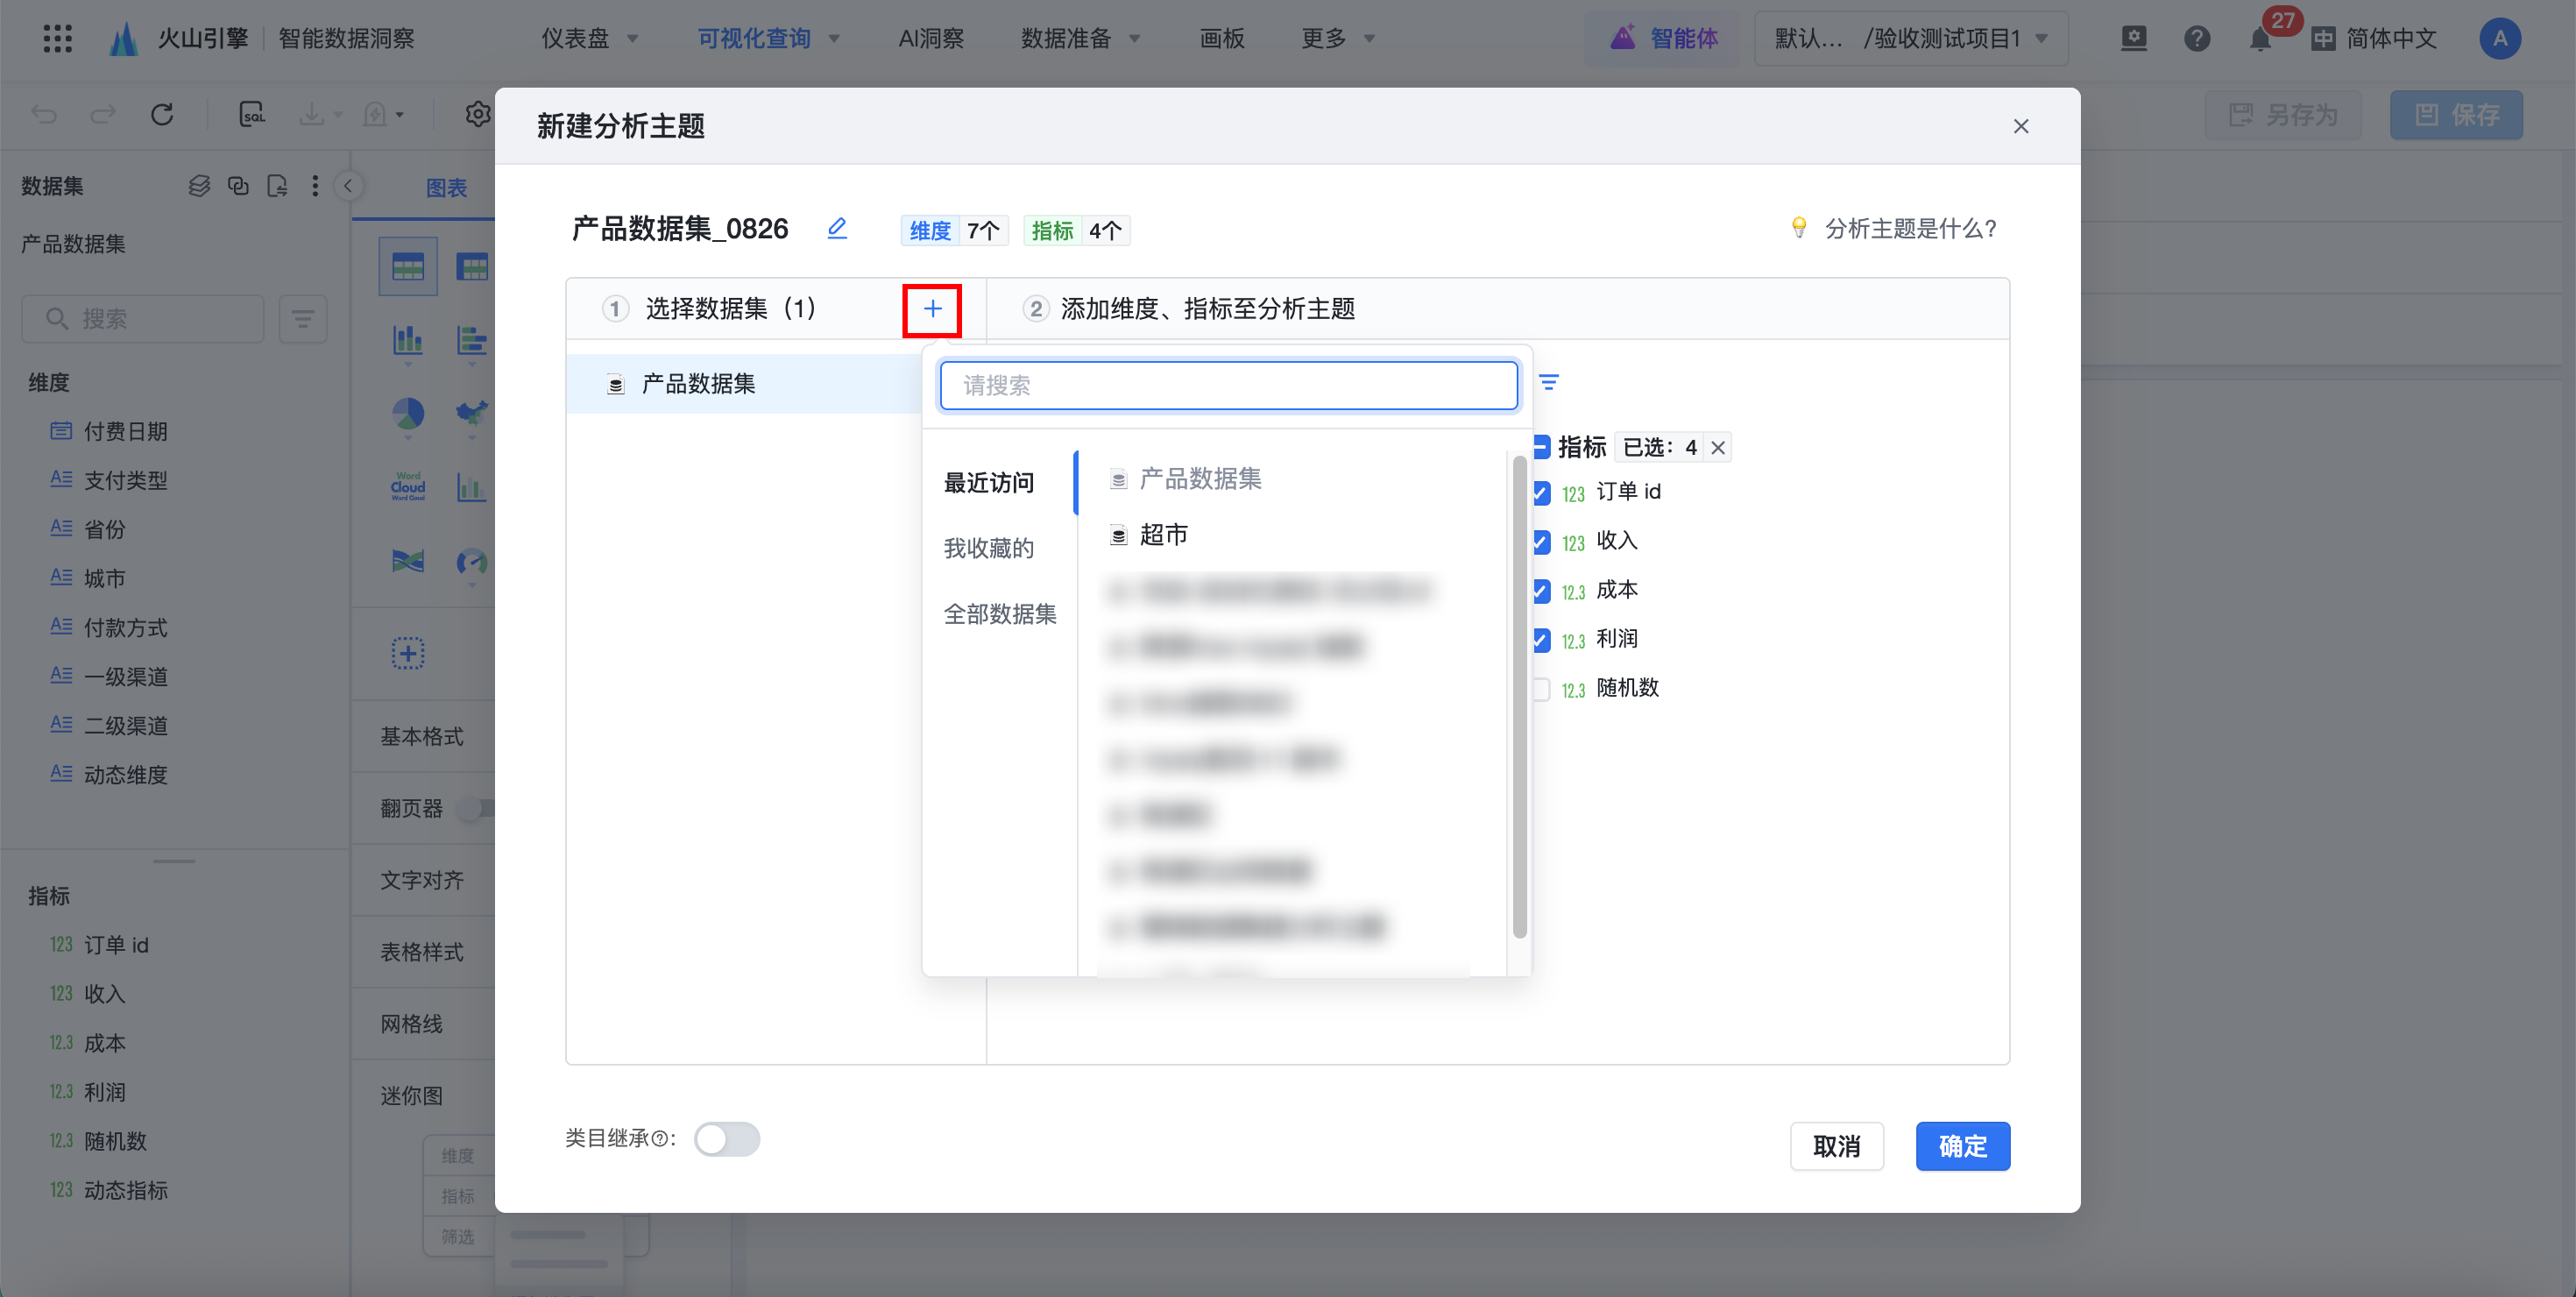
Task: Uncheck the 收入 metric checkbox
Action: (x=1541, y=542)
